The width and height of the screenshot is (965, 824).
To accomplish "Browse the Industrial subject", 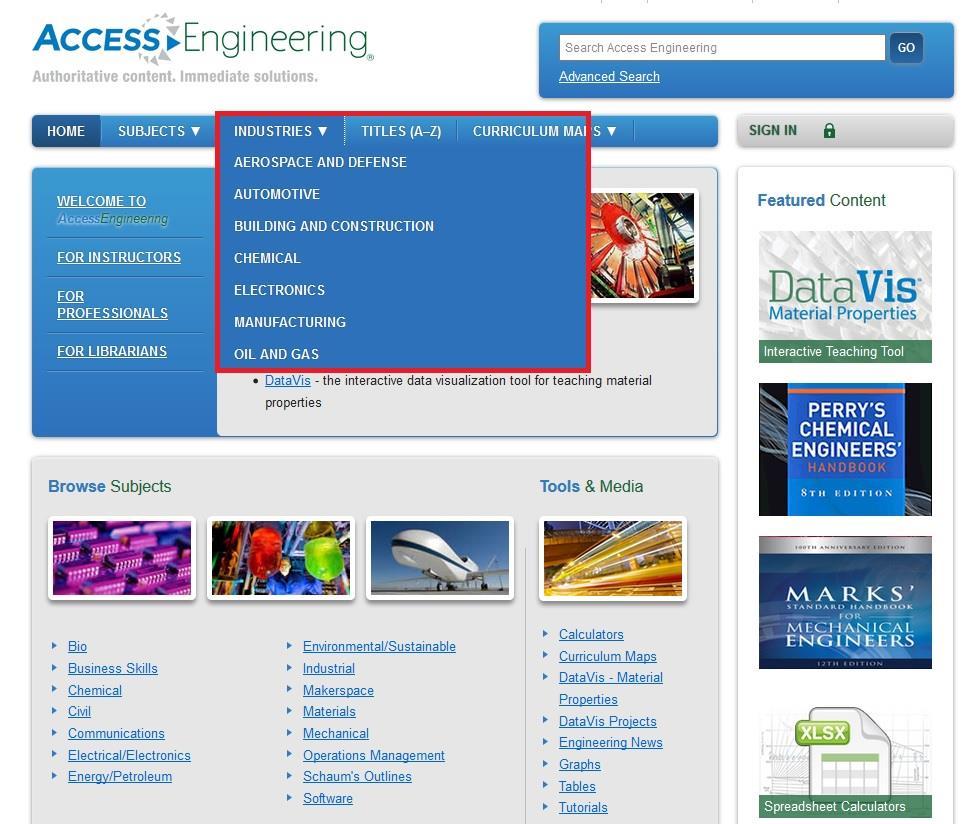I will (329, 668).
